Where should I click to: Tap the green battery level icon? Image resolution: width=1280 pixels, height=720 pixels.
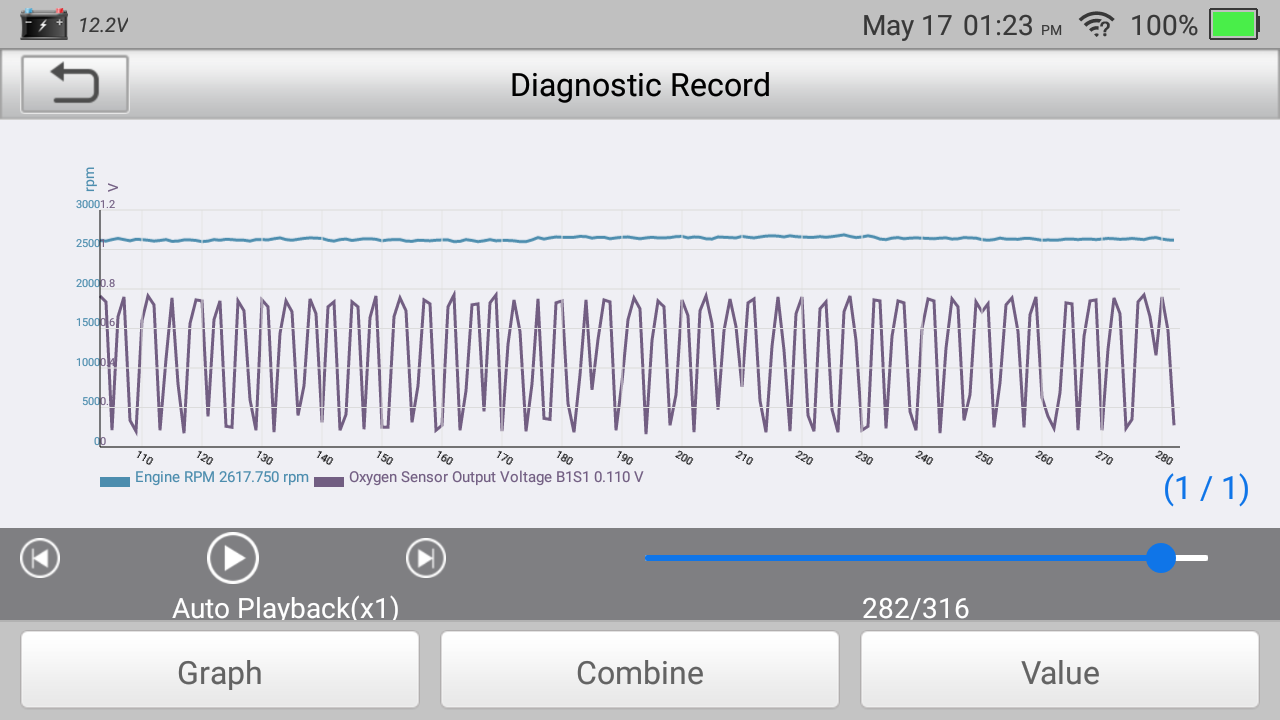1233,25
